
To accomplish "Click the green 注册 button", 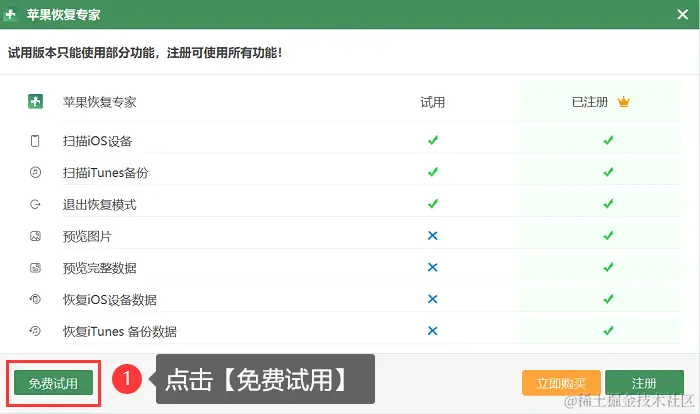I will [x=644, y=383].
